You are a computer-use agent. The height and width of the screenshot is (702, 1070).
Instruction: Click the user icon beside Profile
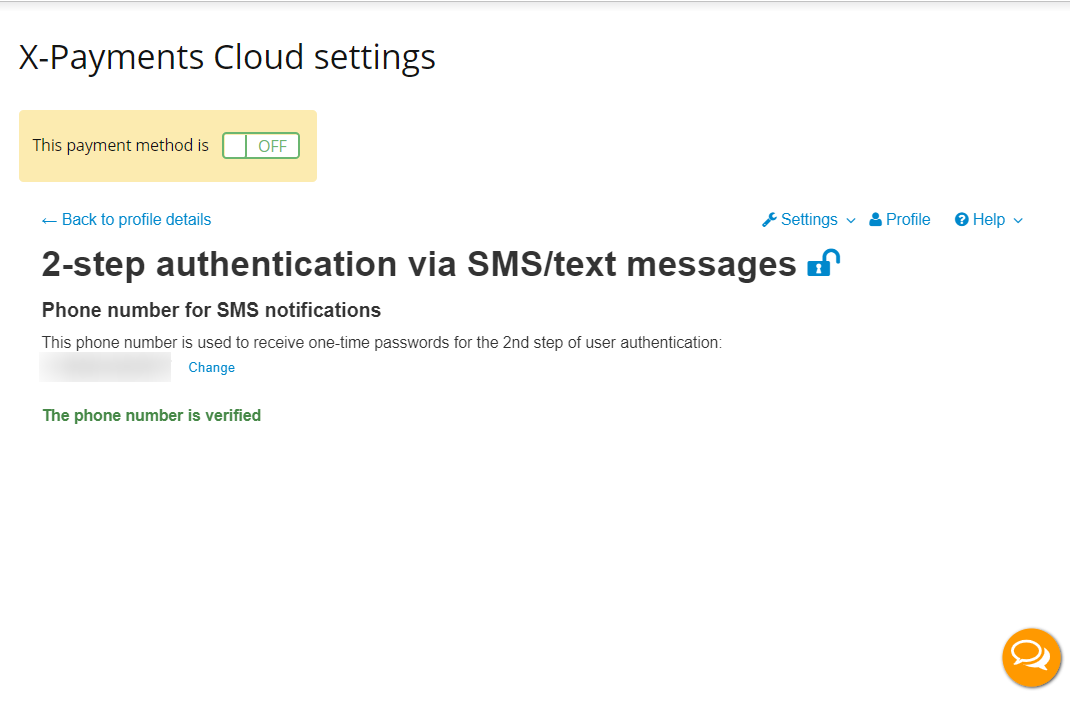click(875, 220)
